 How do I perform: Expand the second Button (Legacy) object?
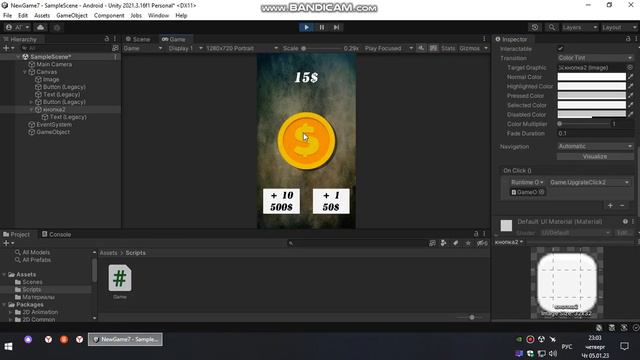(31, 102)
